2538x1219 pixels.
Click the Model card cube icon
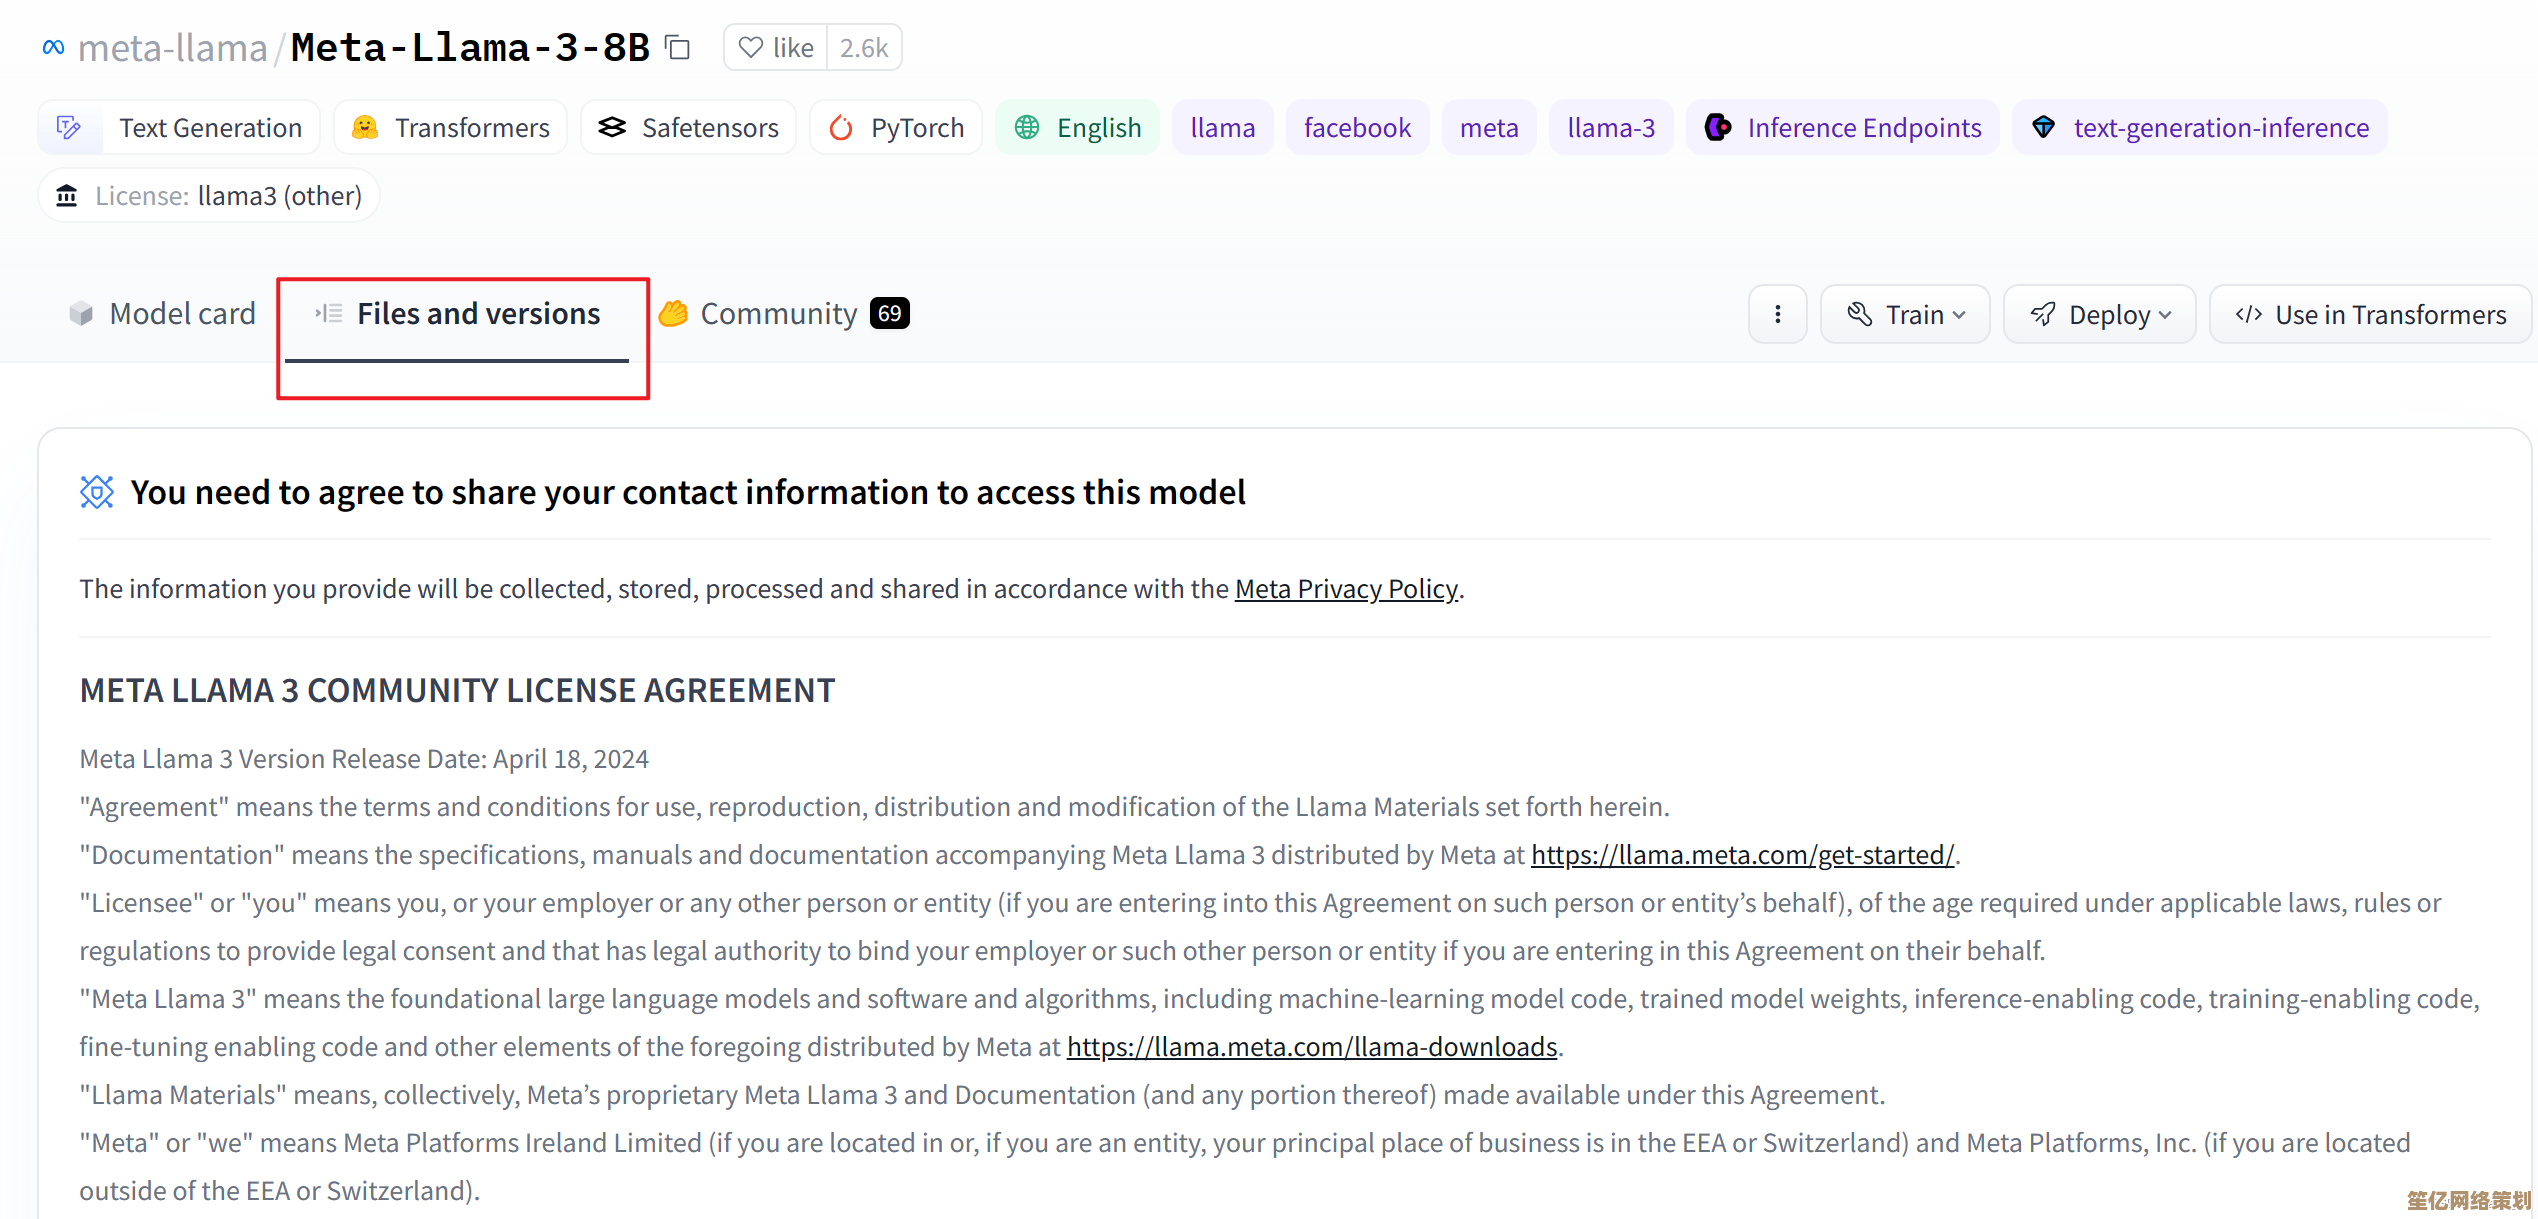(x=81, y=314)
